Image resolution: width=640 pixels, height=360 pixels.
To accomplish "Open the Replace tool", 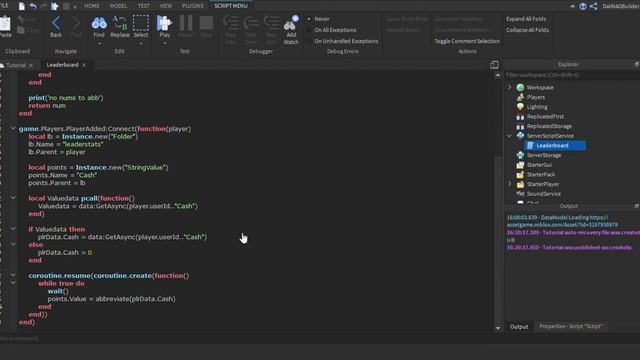I will (120, 23).
